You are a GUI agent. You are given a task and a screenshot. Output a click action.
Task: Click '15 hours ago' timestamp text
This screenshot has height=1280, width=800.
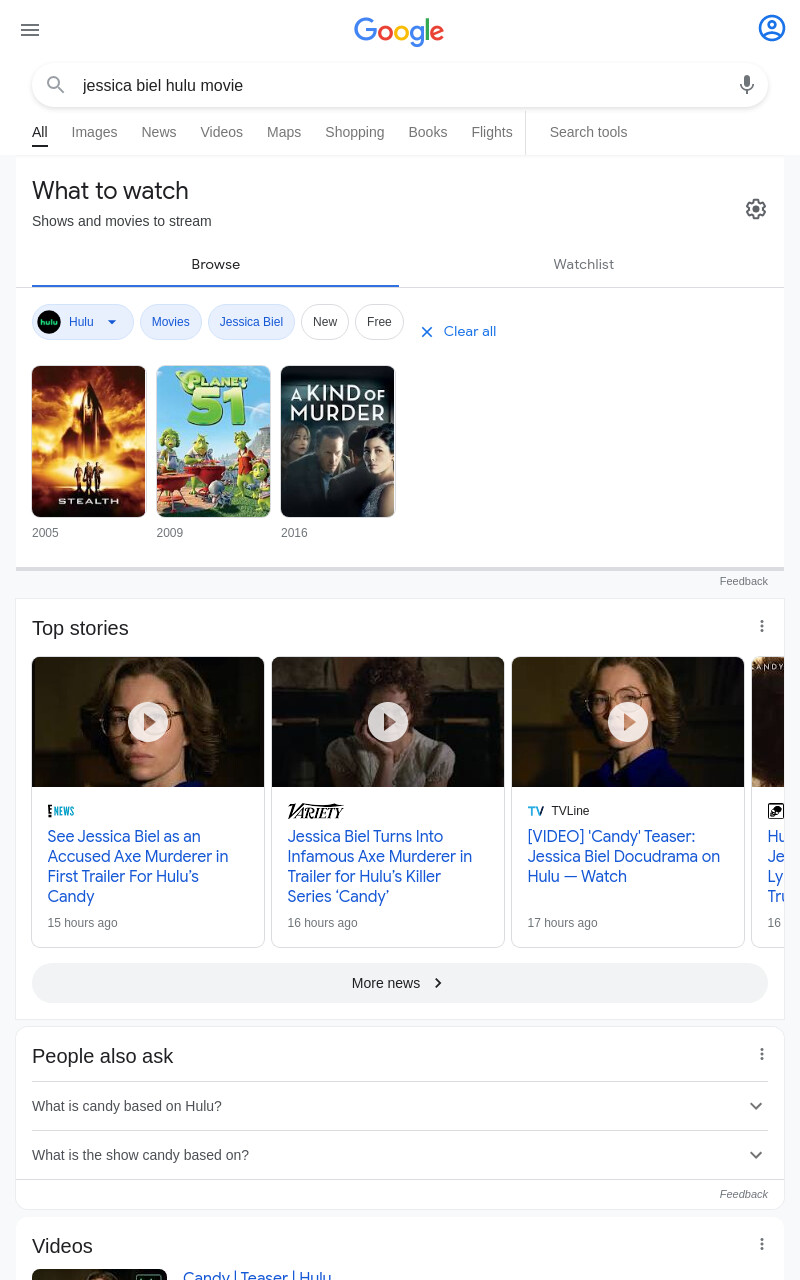[x=83, y=923]
